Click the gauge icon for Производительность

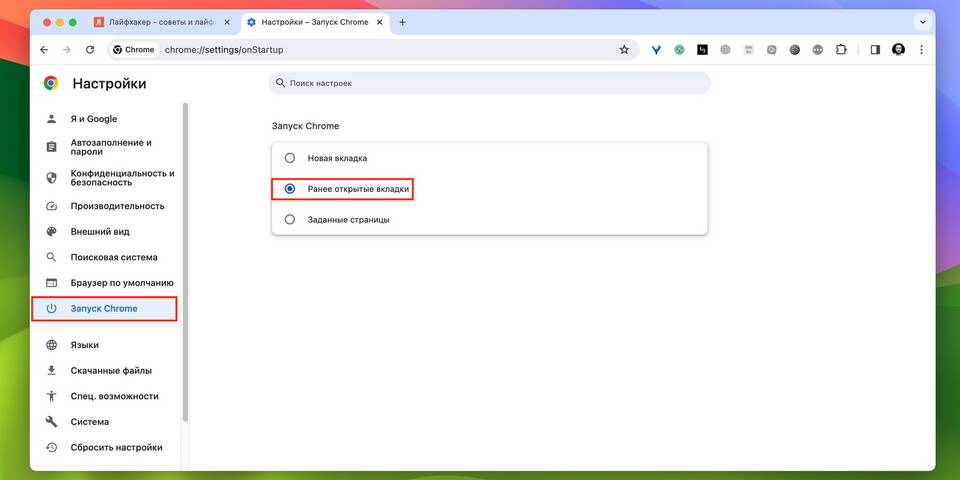(x=51, y=206)
